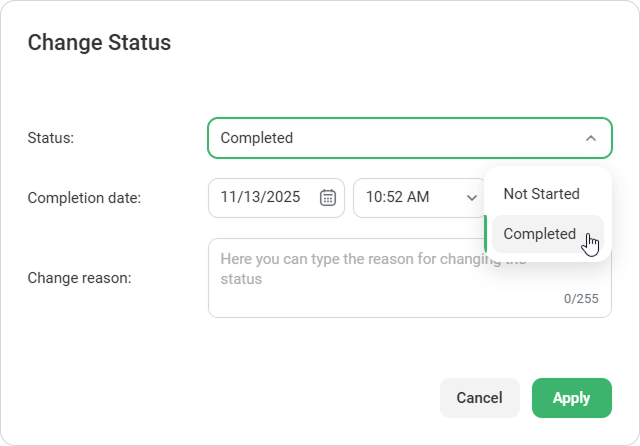Expand the time picker chevron arrow

[x=472, y=197]
